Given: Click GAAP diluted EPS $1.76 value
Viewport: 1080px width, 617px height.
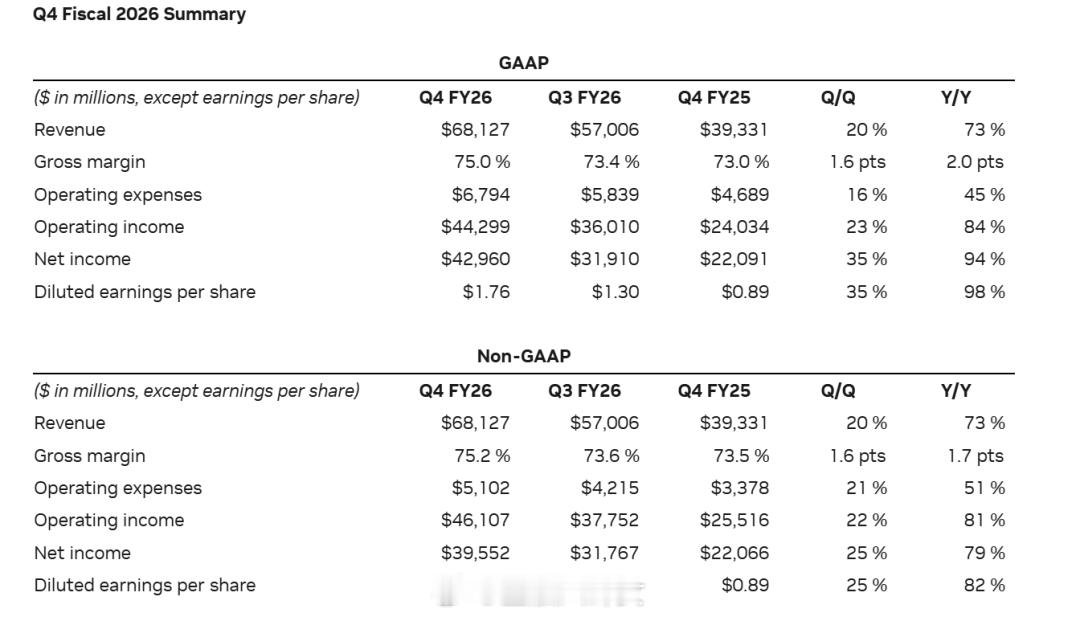Looking at the screenshot, I should (486, 292).
